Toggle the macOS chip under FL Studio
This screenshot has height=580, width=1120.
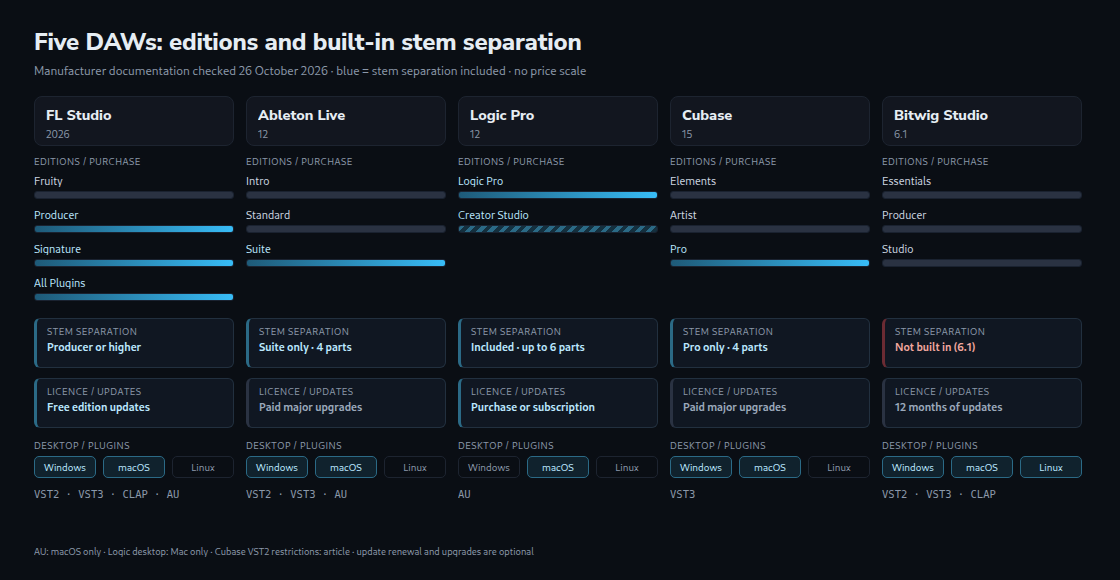134,467
